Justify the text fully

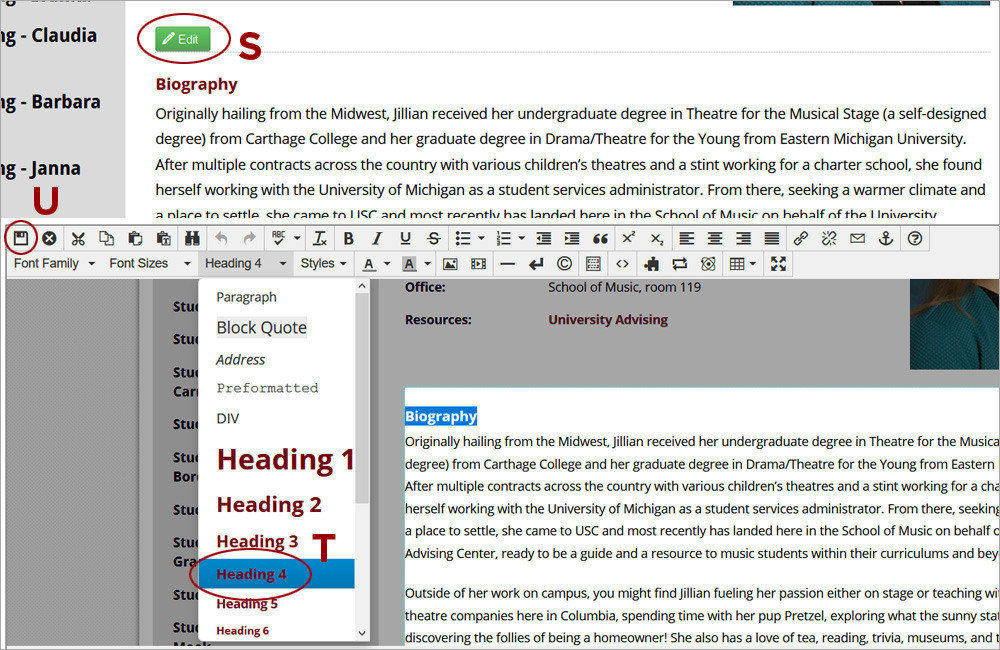(772, 239)
